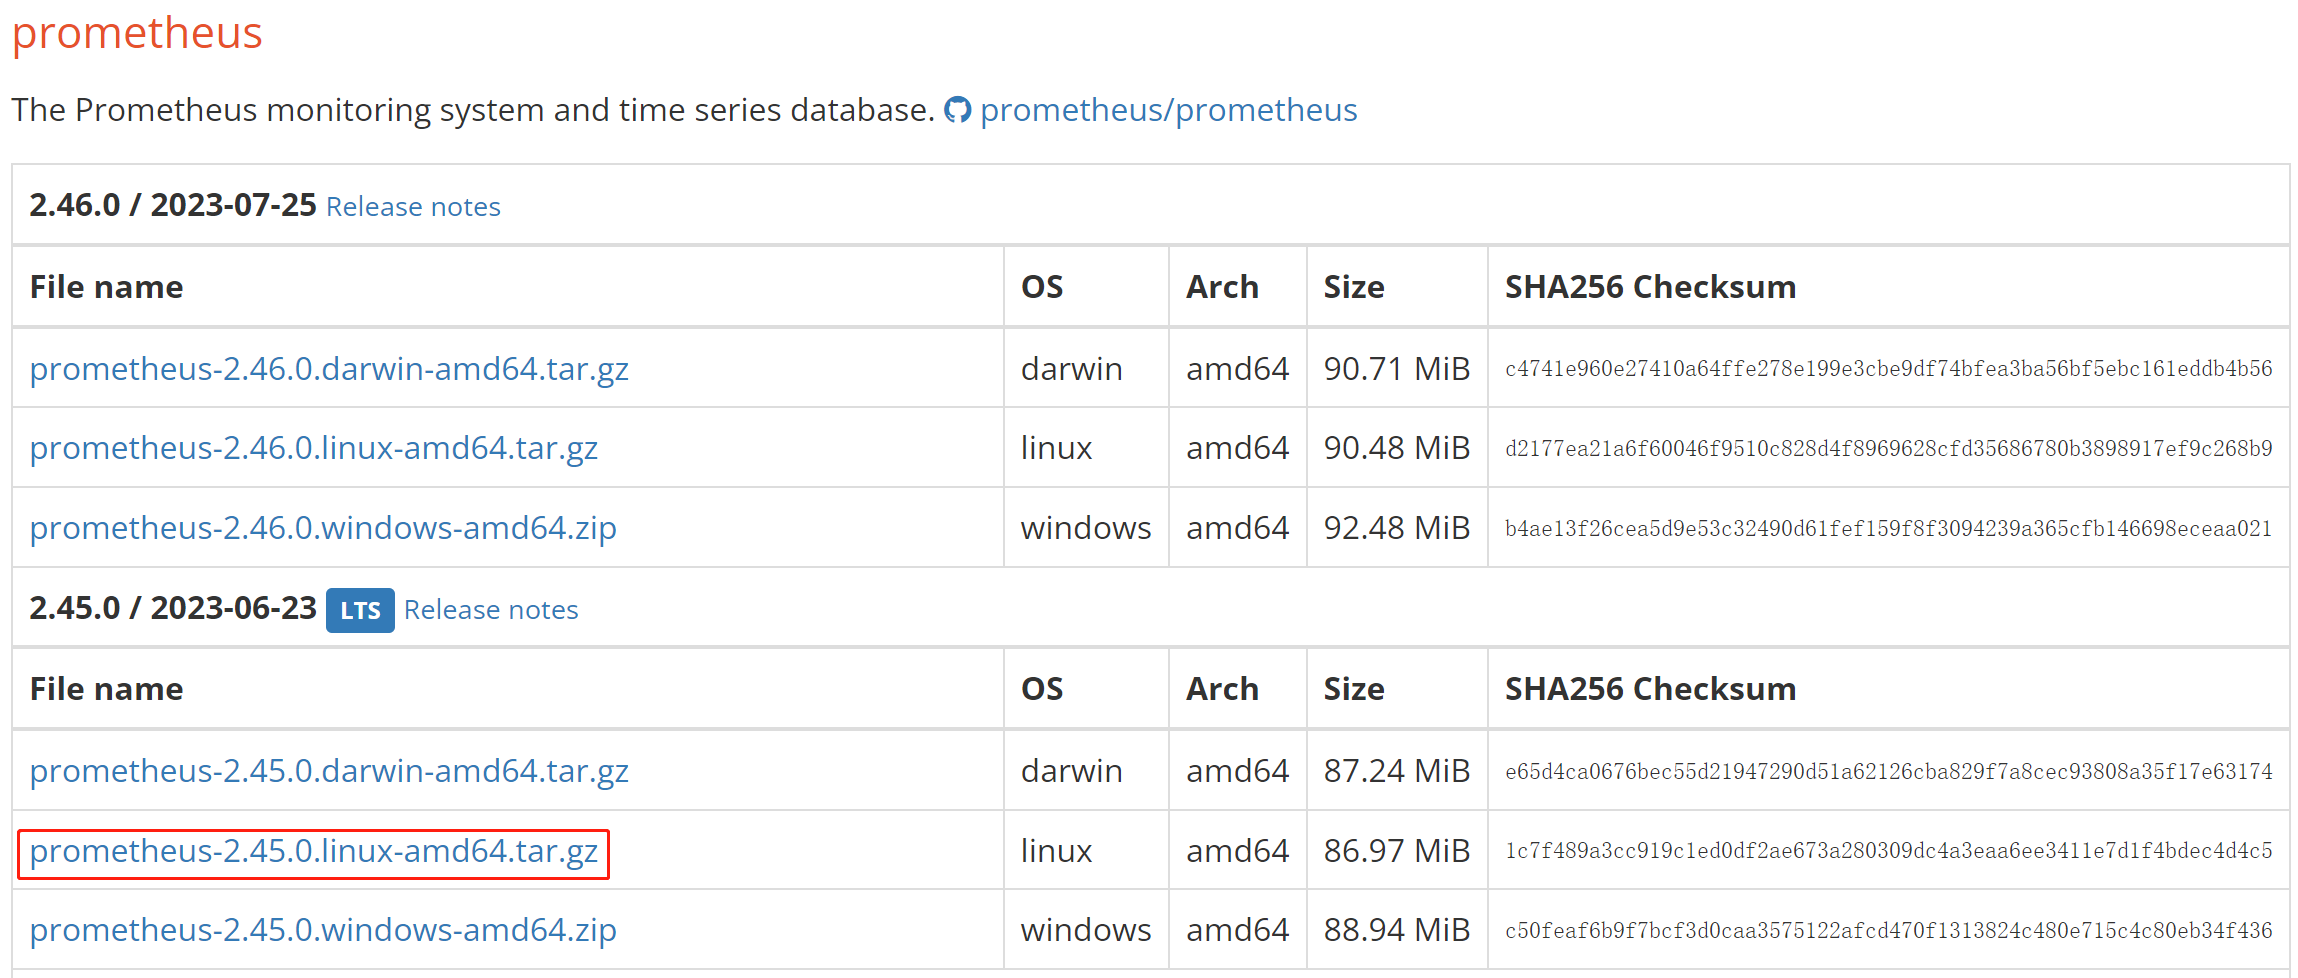Download prometheus-2.46.0.windows-amd64.zip
The width and height of the screenshot is (2298, 978).
click(323, 528)
